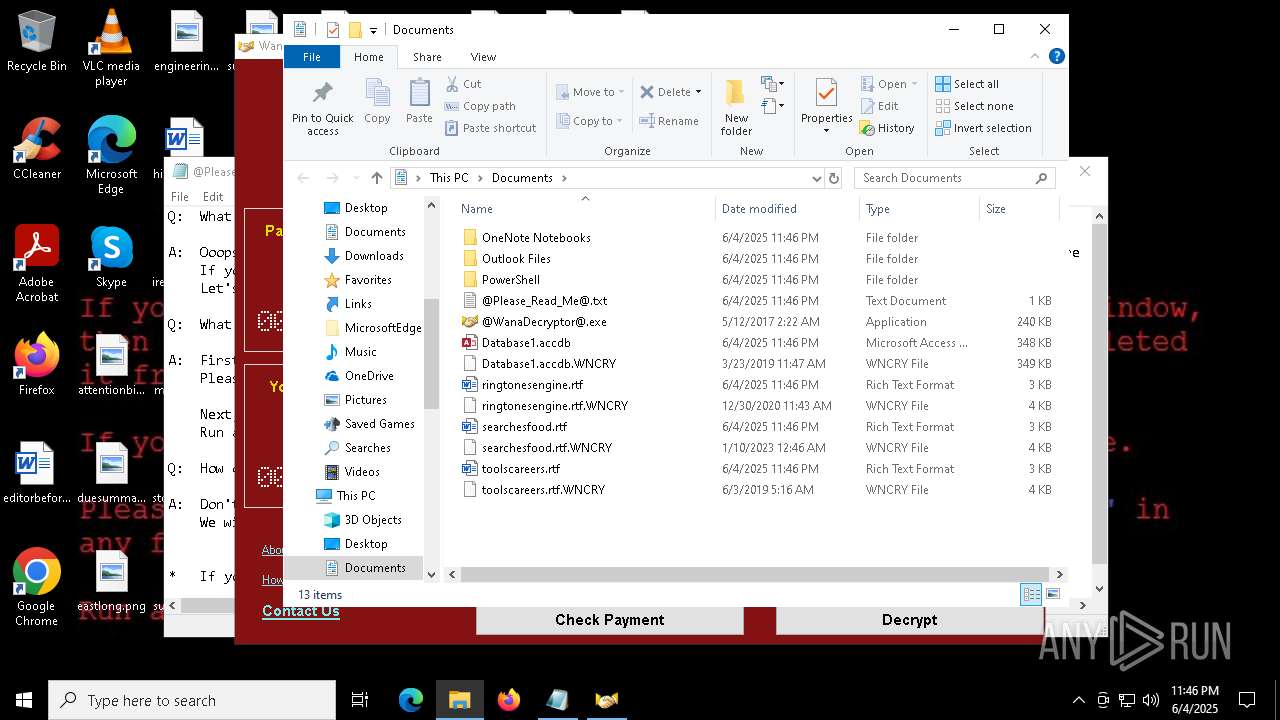1280x720 pixels.
Task: Refresh the Documents folder view
Action: pyautogui.click(x=834, y=178)
